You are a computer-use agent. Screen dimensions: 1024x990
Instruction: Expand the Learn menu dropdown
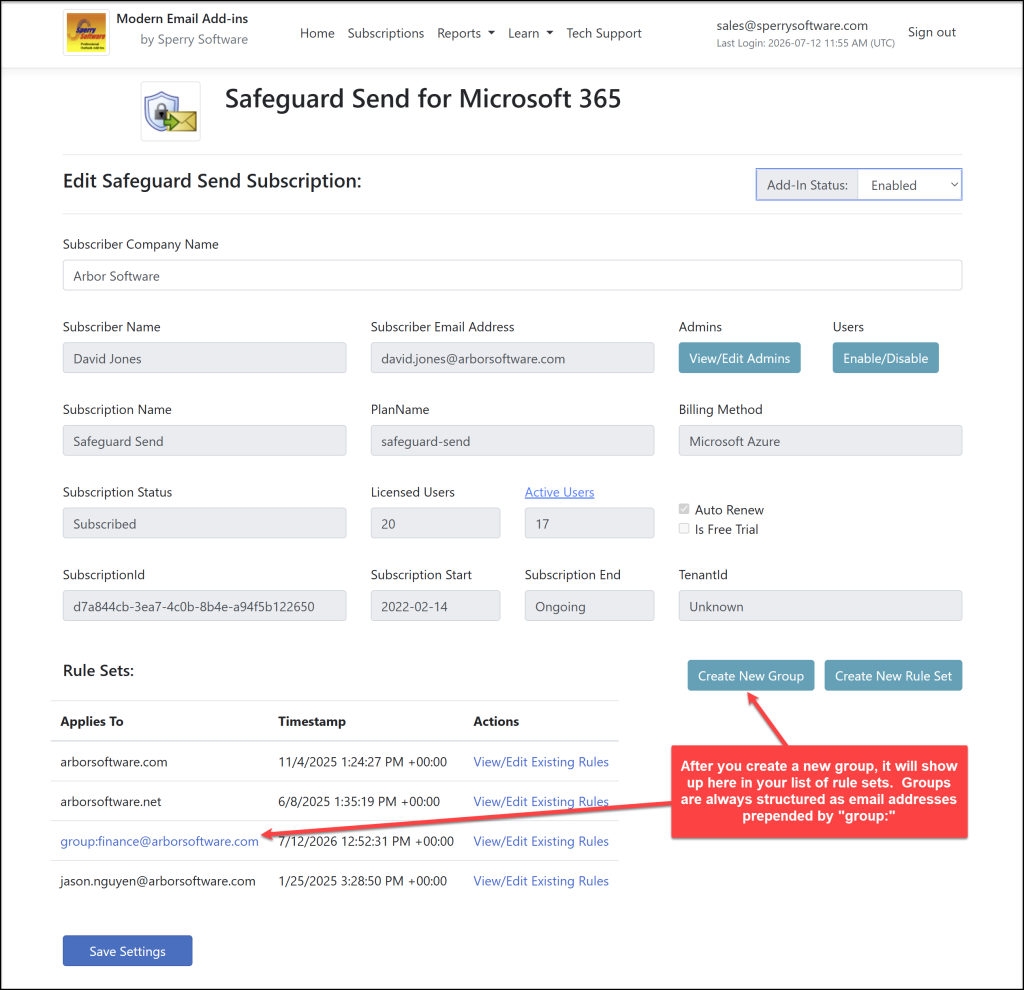pyautogui.click(x=530, y=33)
